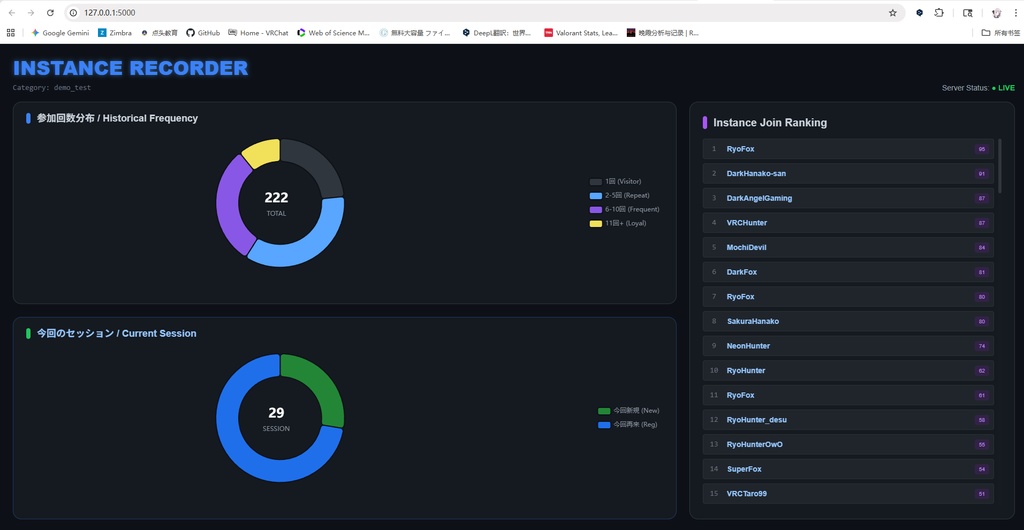Image resolution: width=1024 pixels, height=530 pixels.
Task: Select the RyoHunterOwO ranking row
Action: click(x=848, y=444)
